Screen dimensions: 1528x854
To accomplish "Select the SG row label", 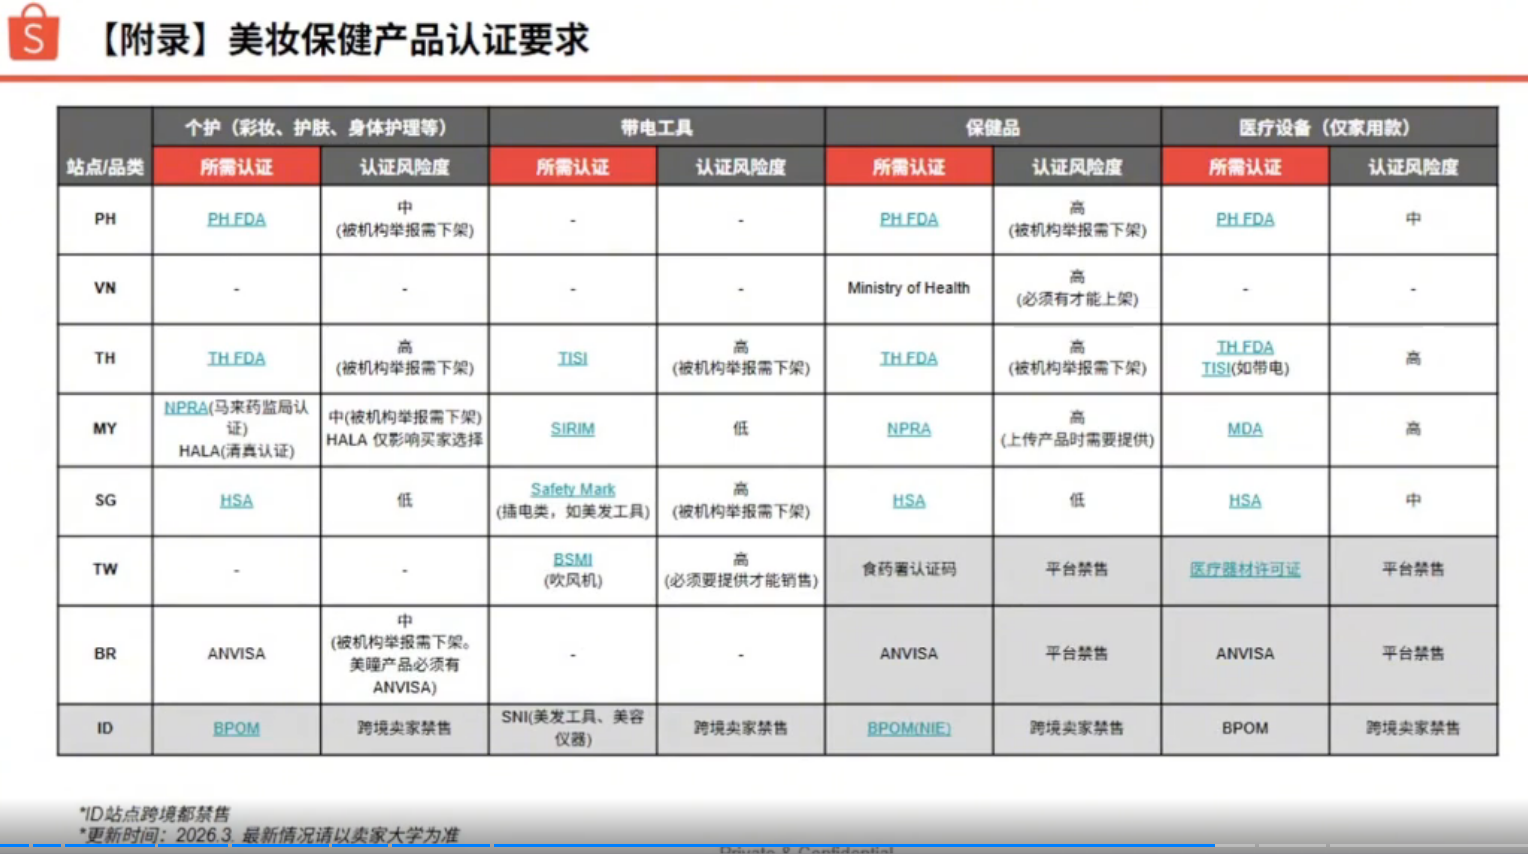I will tap(105, 500).
